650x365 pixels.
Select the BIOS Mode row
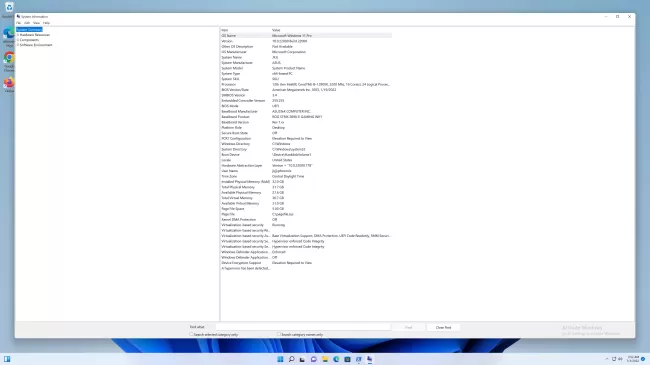[x=306, y=106]
